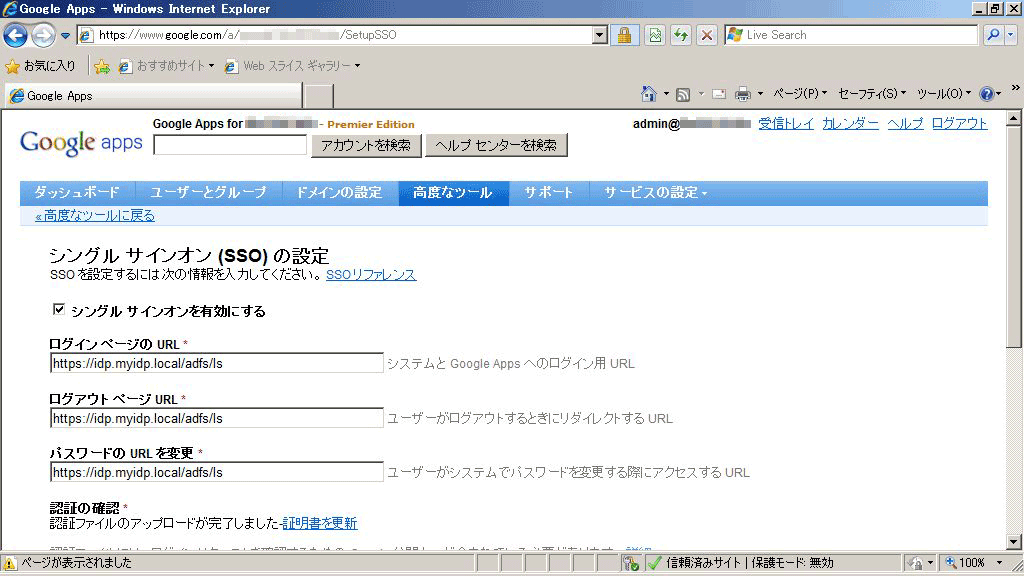The image size is (1024, 576).
Task: Click the status bar warning icon
Action: click(10, 563)
